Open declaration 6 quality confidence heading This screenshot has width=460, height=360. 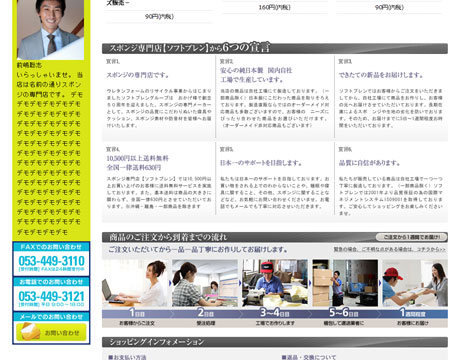tap(369, 163)
